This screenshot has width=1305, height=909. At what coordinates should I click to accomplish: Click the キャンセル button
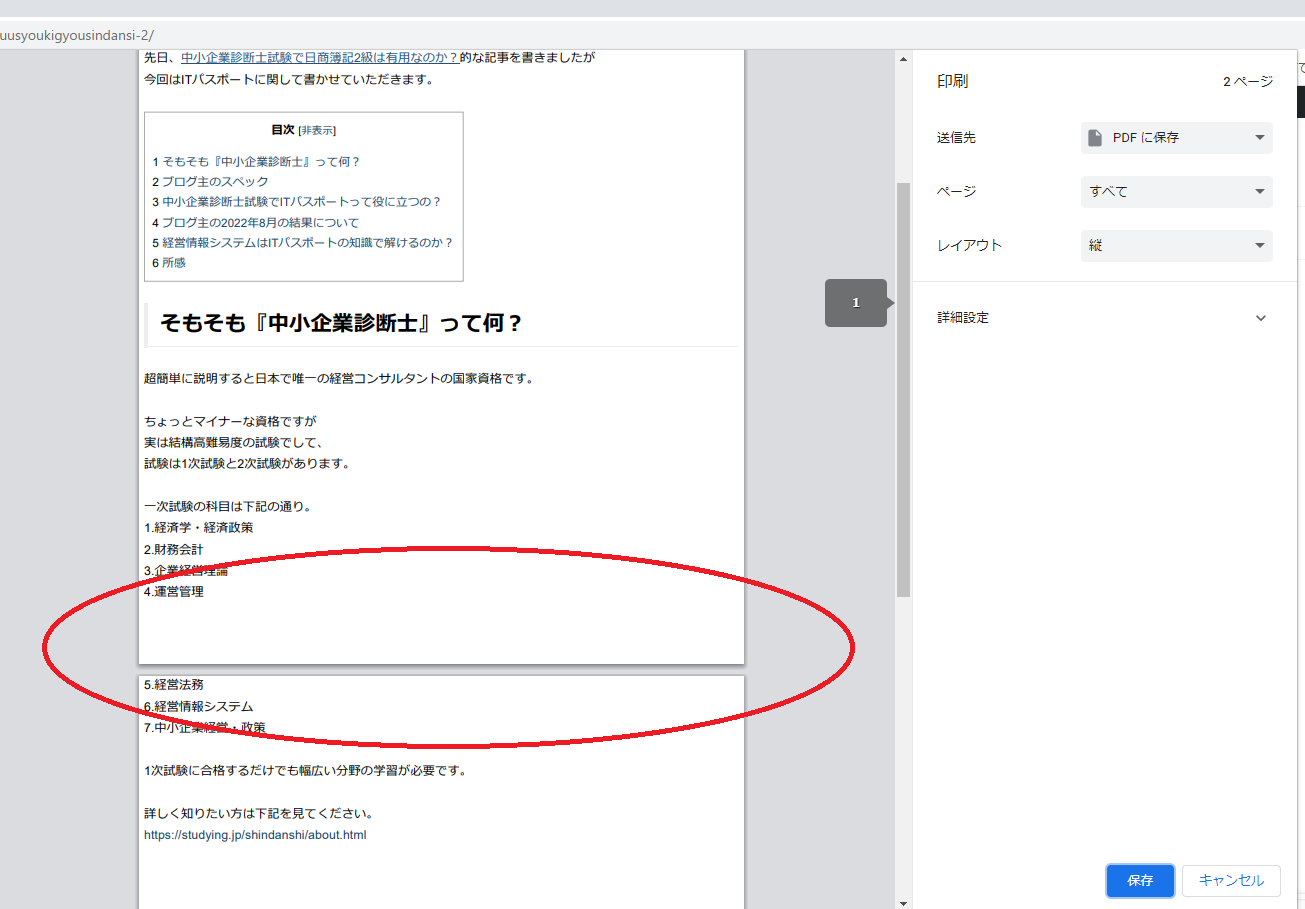pyautogui.click(x=1231, y=881)
